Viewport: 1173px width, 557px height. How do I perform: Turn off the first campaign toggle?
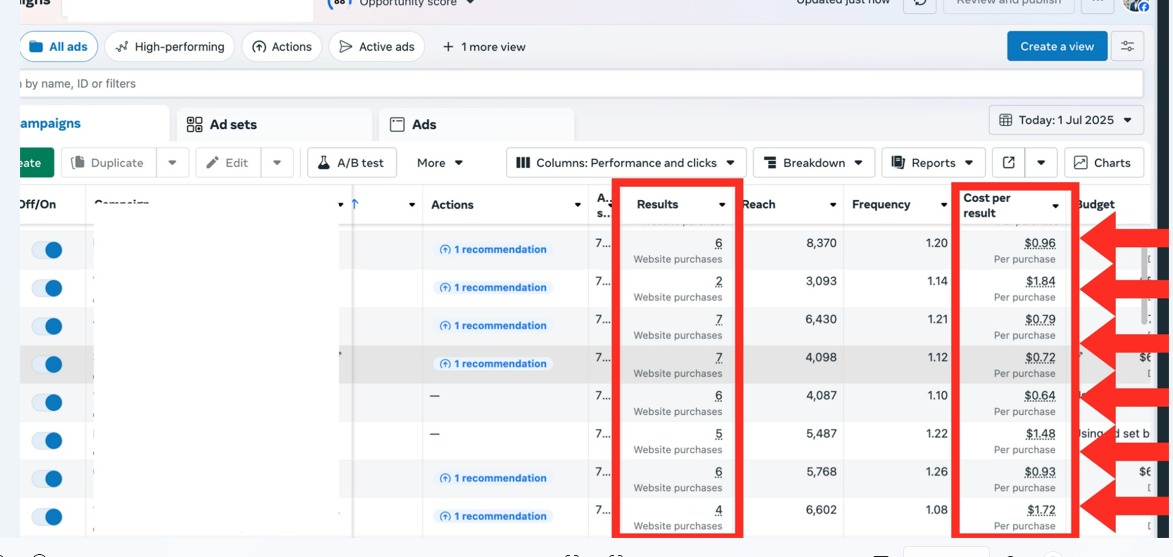47,250
